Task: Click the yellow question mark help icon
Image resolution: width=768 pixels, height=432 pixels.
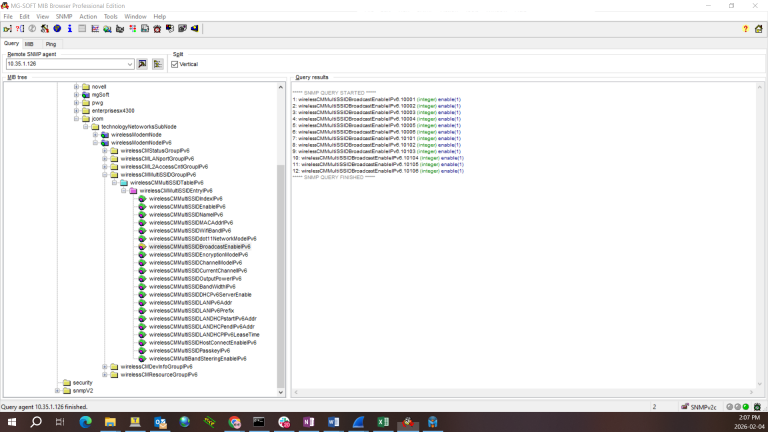Action: click(745, 29)
